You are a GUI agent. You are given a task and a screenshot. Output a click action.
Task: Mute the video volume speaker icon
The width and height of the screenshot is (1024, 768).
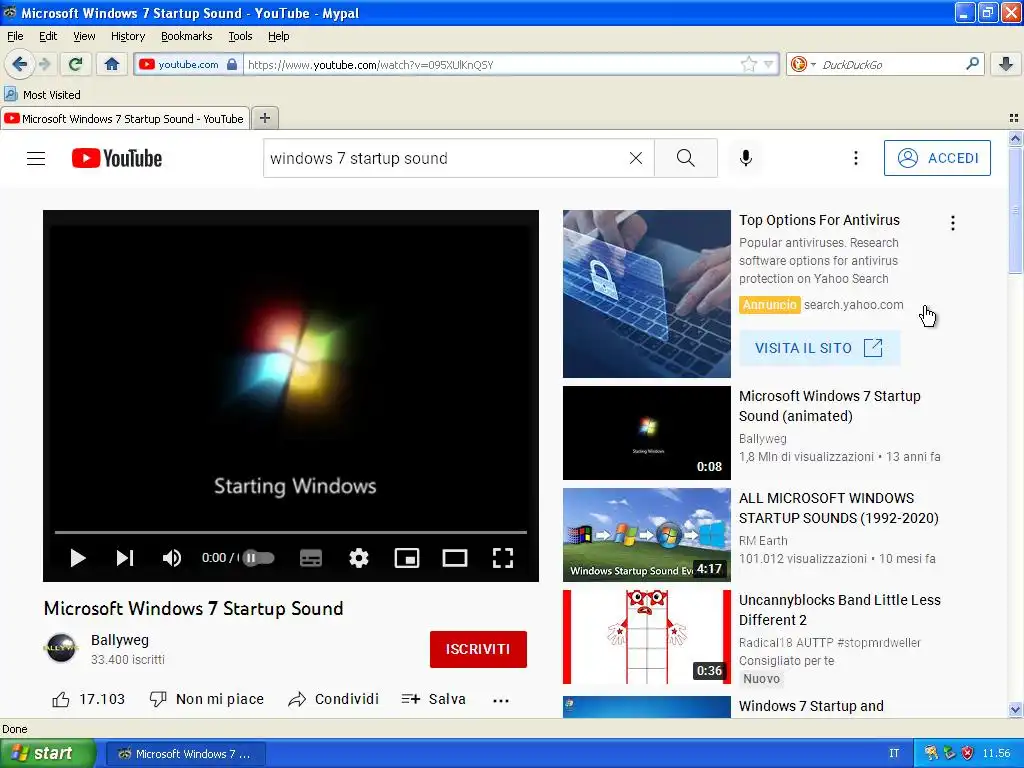point(172,558)
